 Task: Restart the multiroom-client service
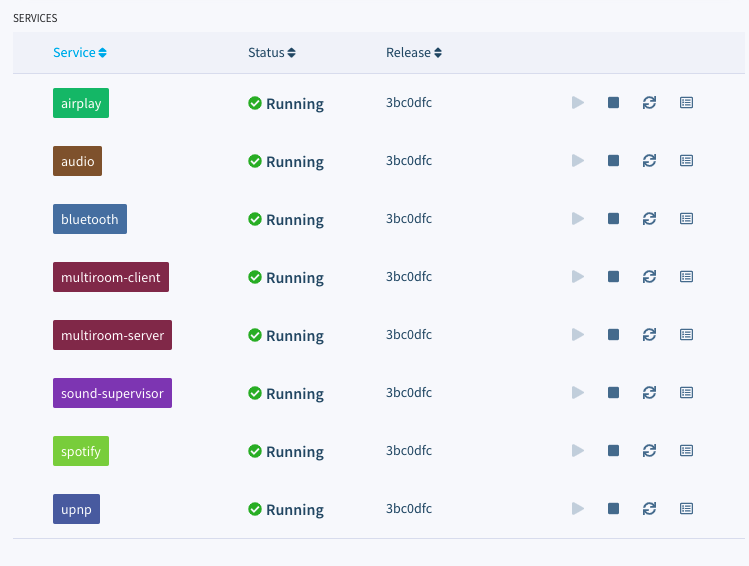tap(649, 277)
